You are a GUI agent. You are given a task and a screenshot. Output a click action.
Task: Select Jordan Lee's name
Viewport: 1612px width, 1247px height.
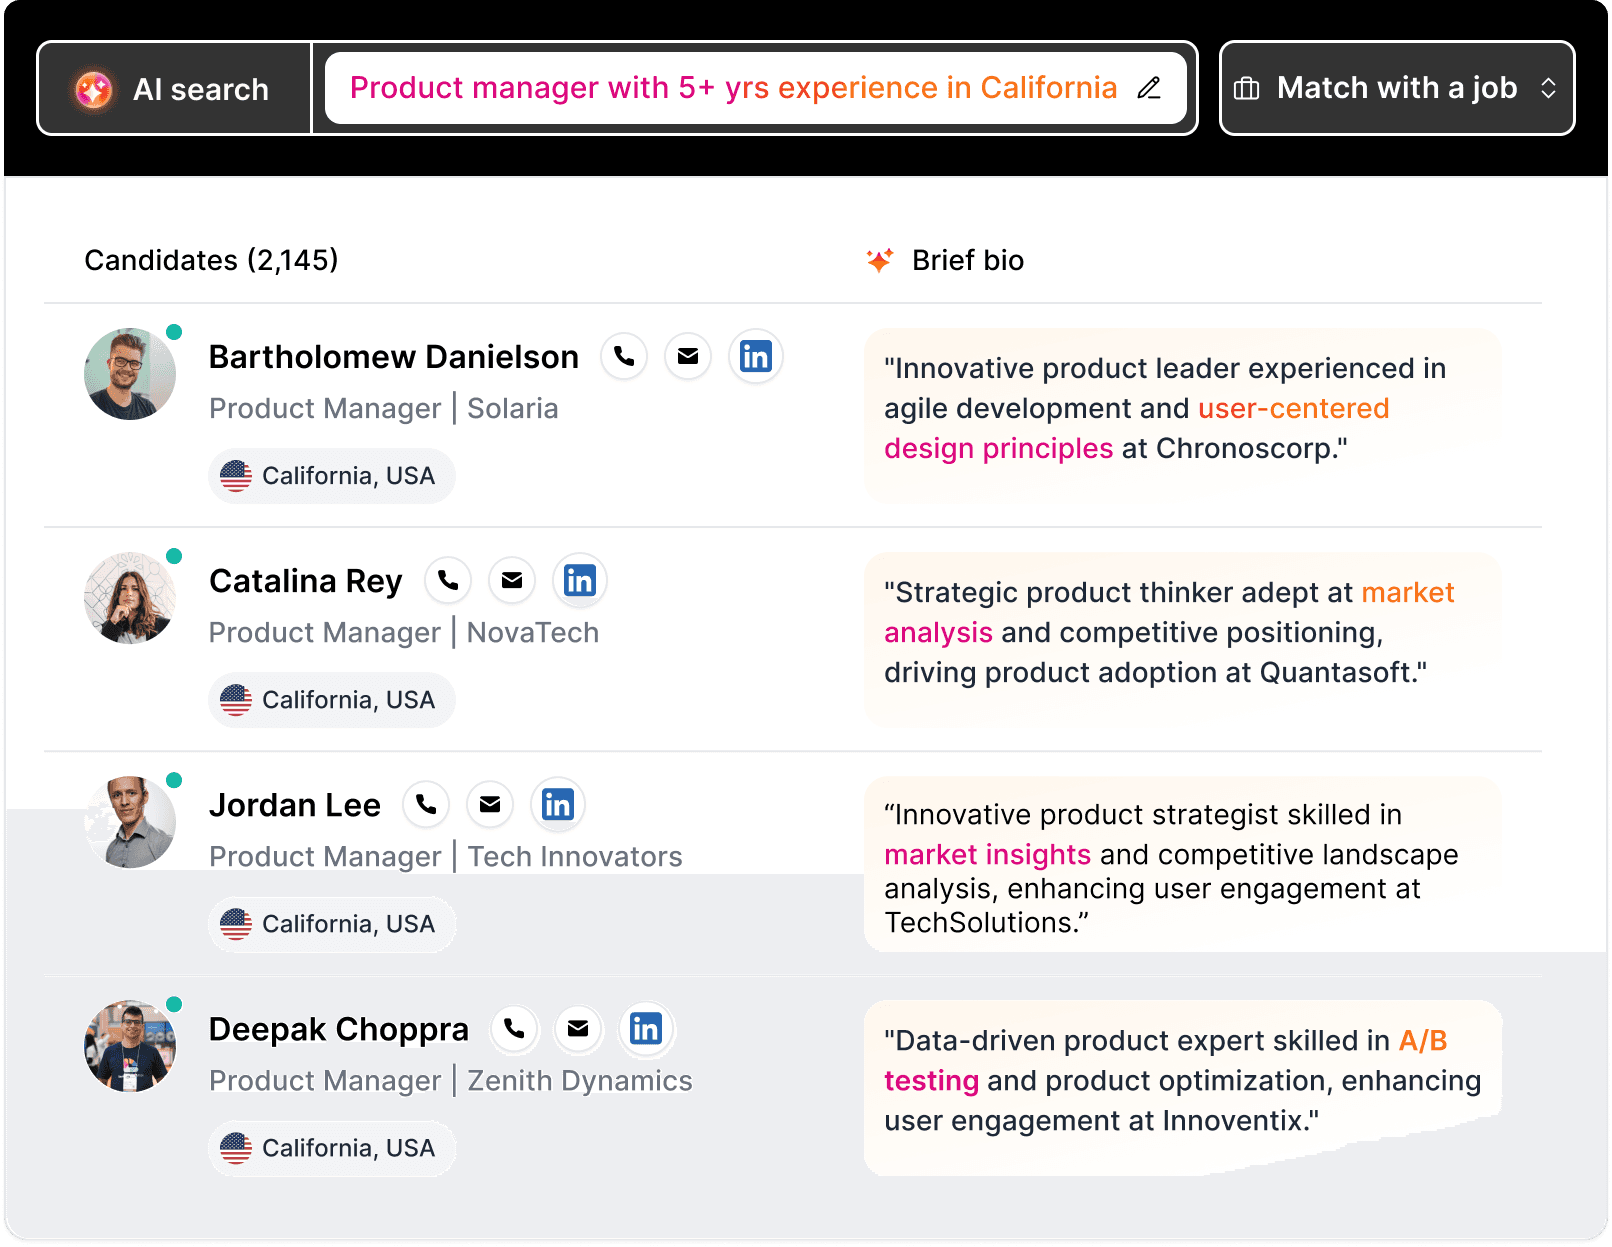coord(295,804)
